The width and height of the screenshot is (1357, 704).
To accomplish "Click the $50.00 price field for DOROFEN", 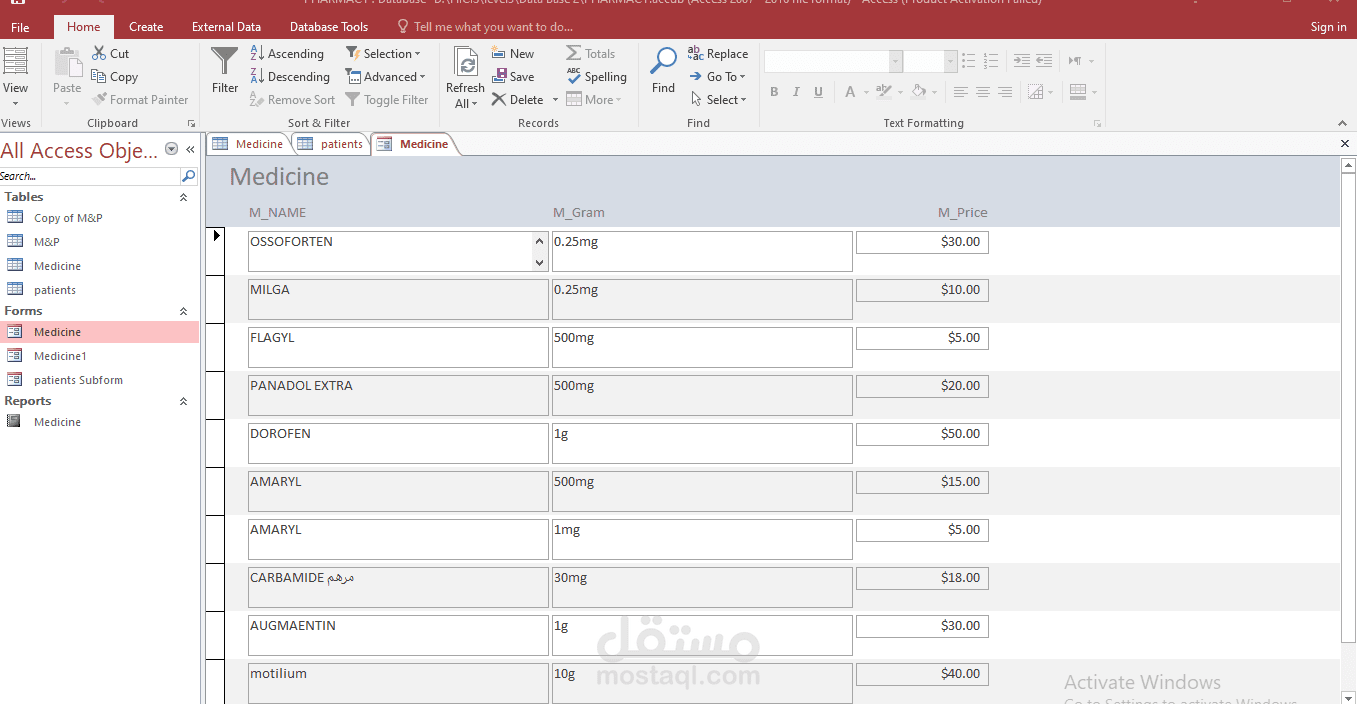I will [x=922, y=434].
